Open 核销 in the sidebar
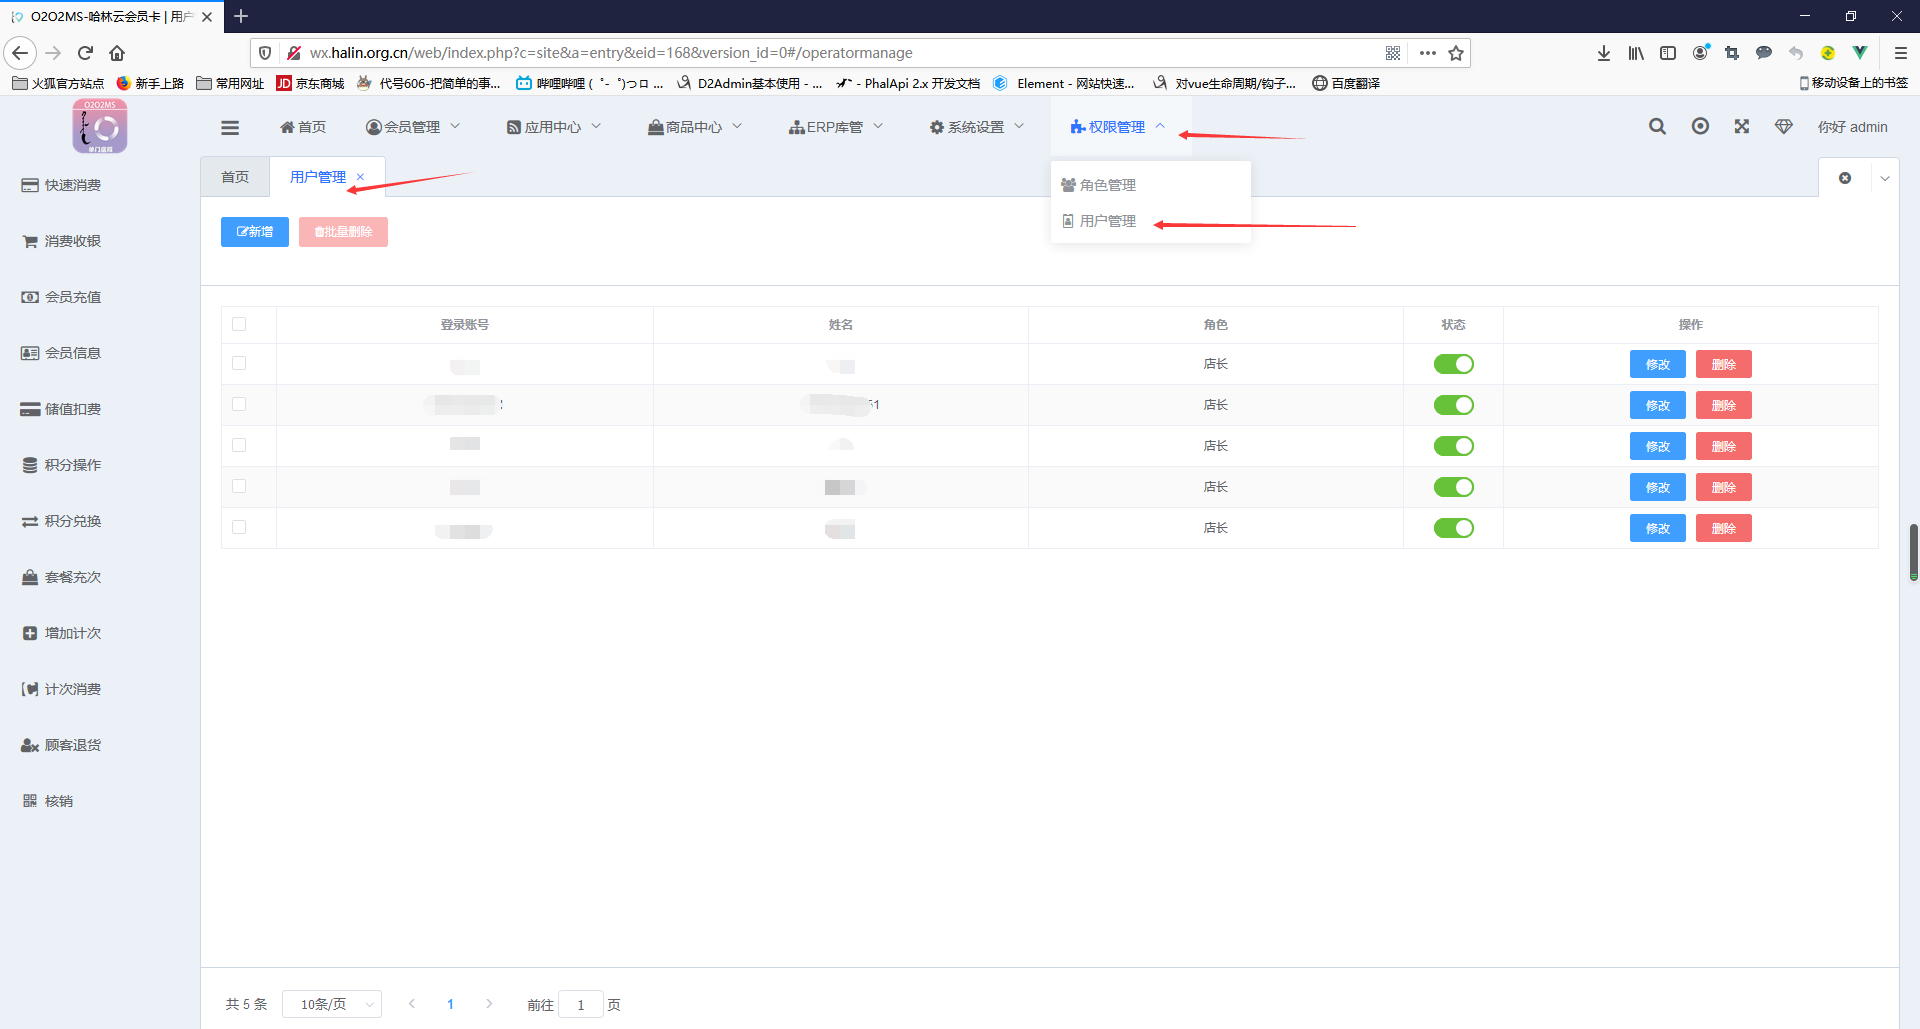This screenshot has width=1920, height=1029. 48,801
